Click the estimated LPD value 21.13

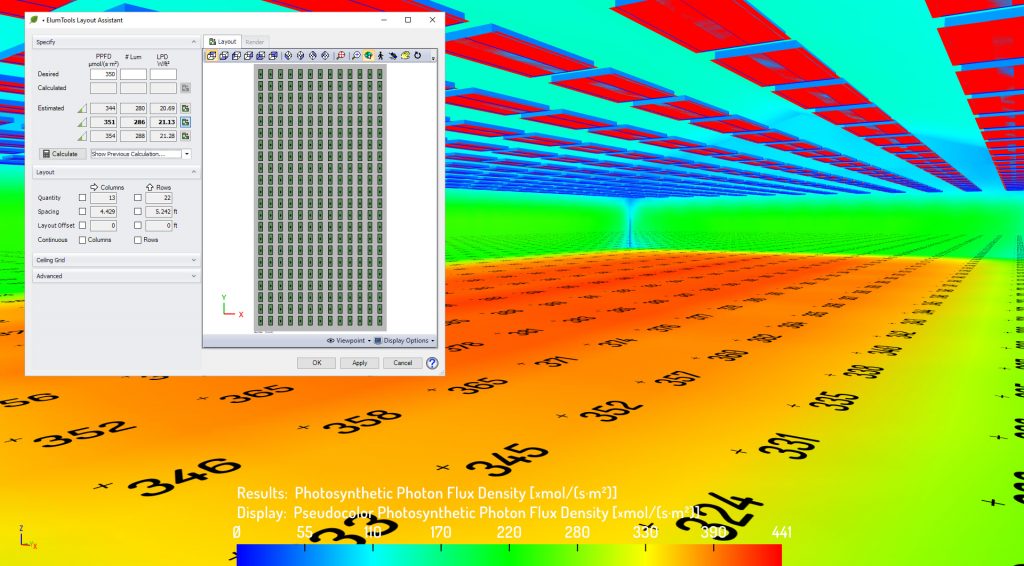(163, 122)
